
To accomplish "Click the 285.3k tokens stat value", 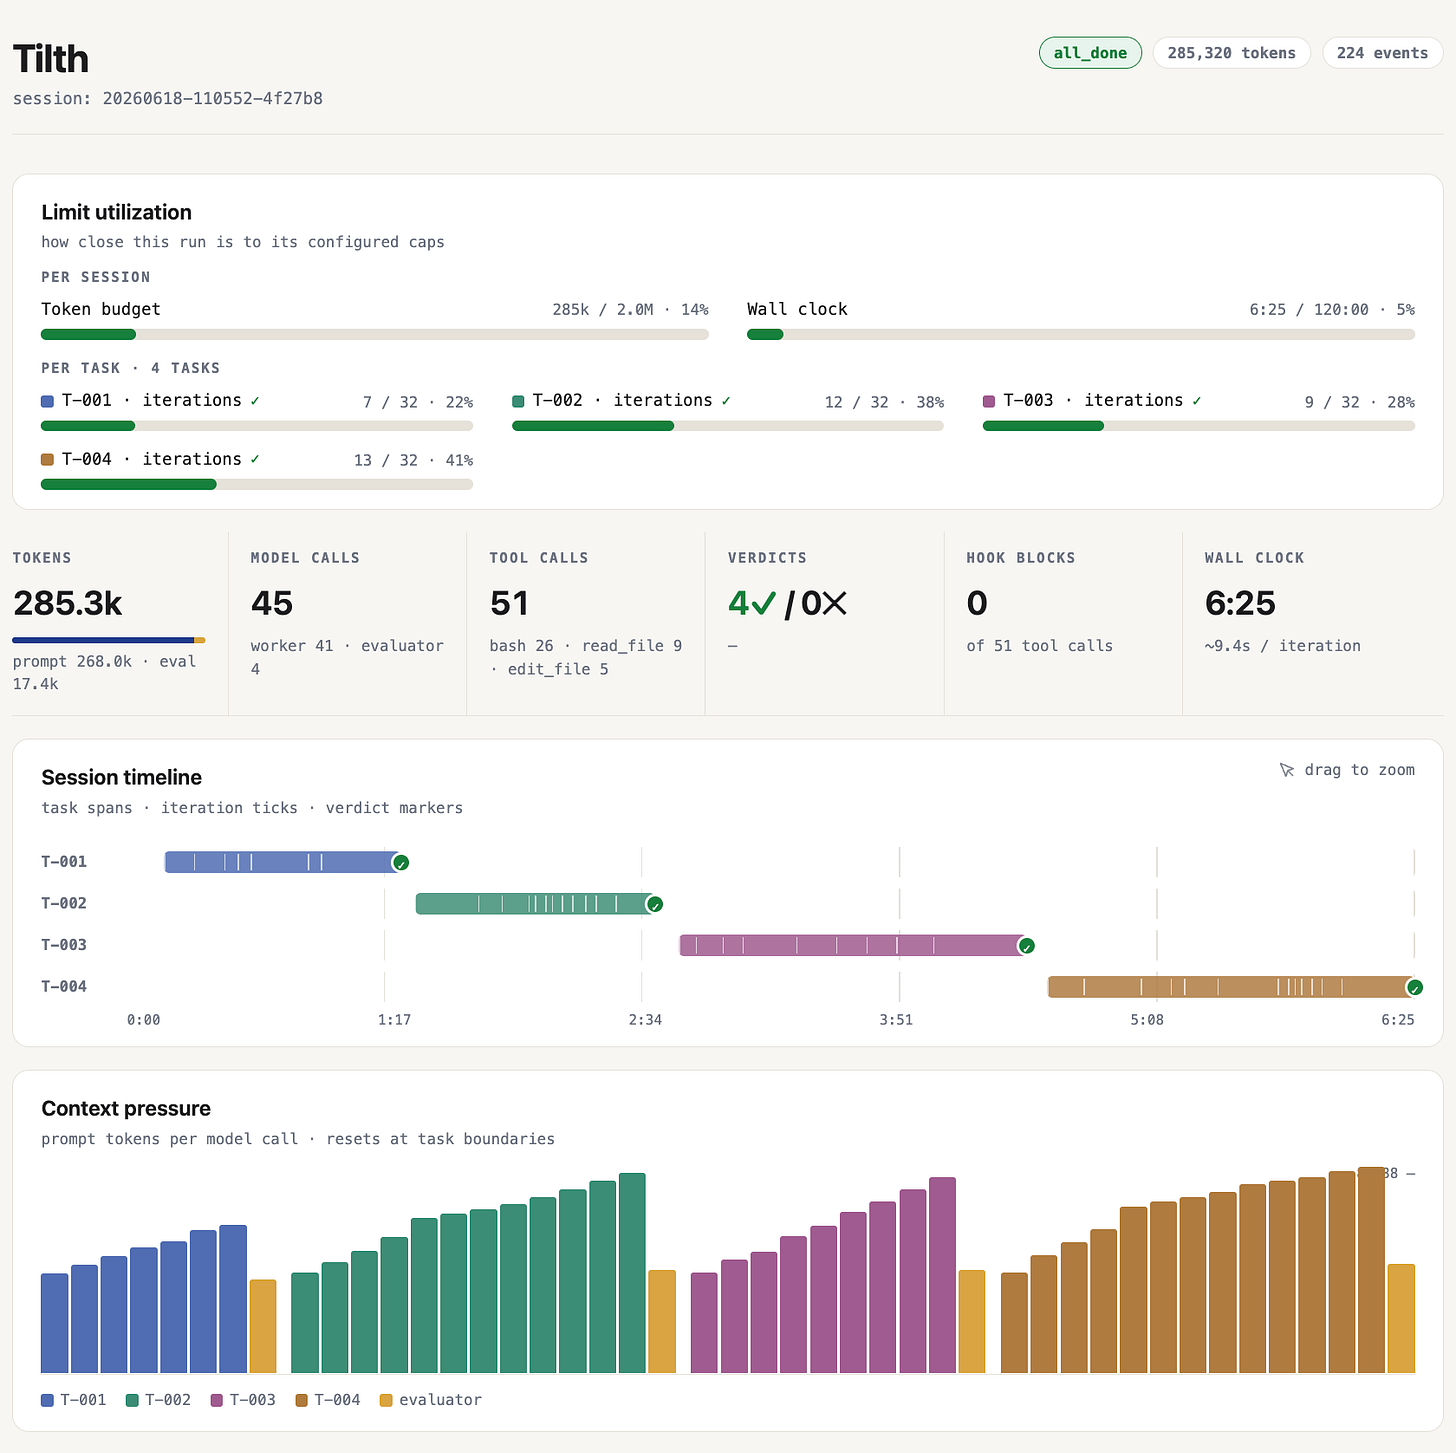I will tap(68, 603).
